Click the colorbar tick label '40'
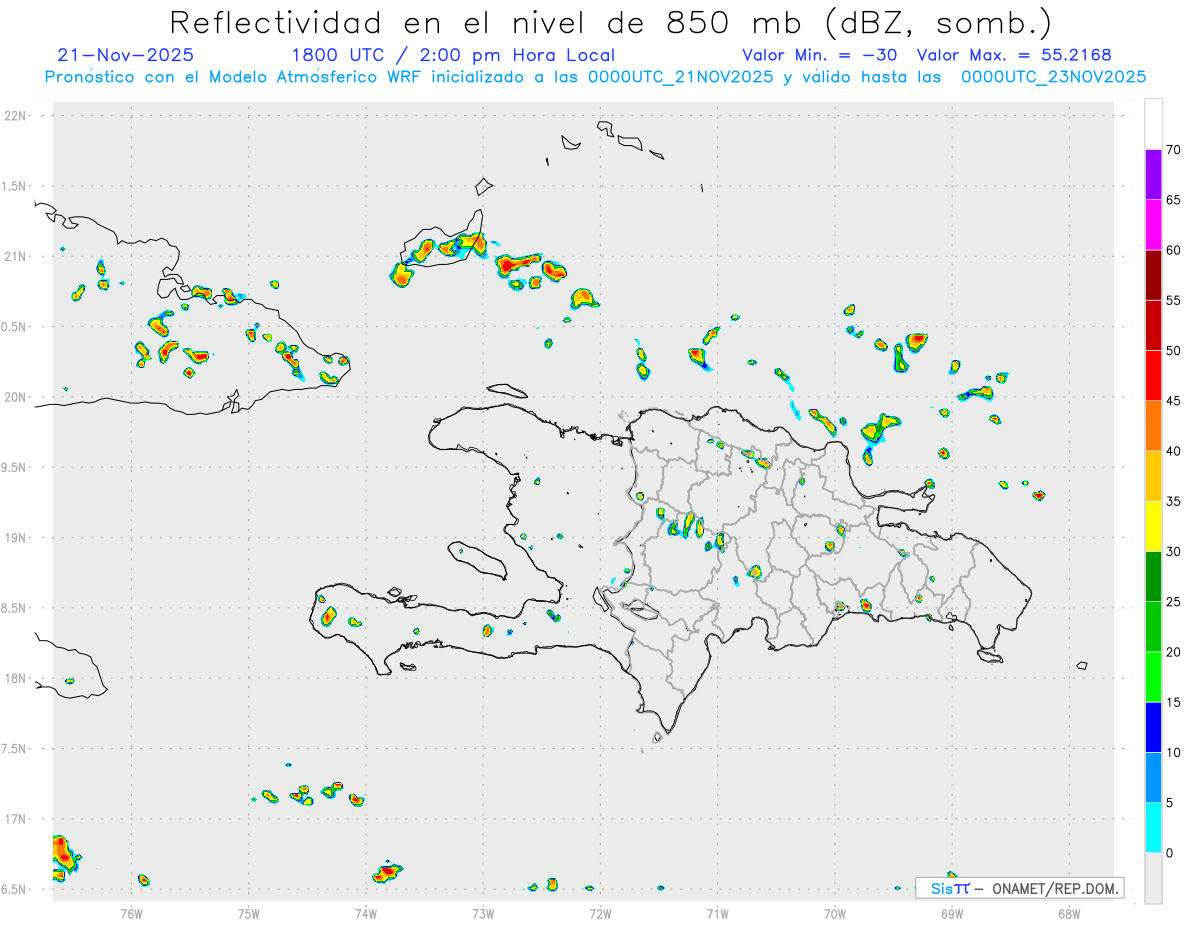Screen dimensions: 1200x927 tap(1175, 451)
